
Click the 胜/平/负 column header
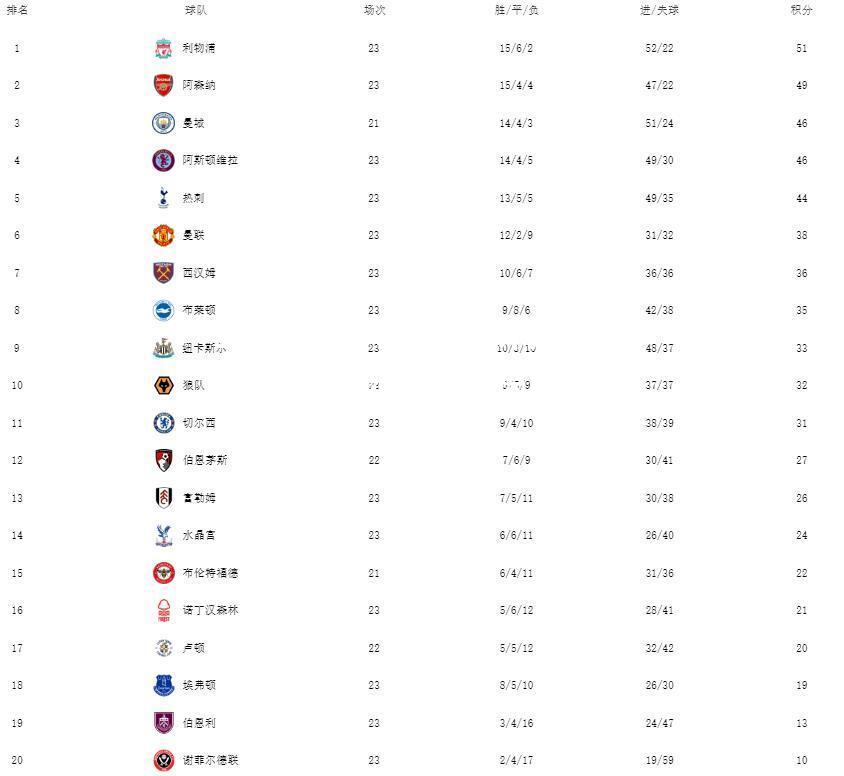[x=516, y=10]
